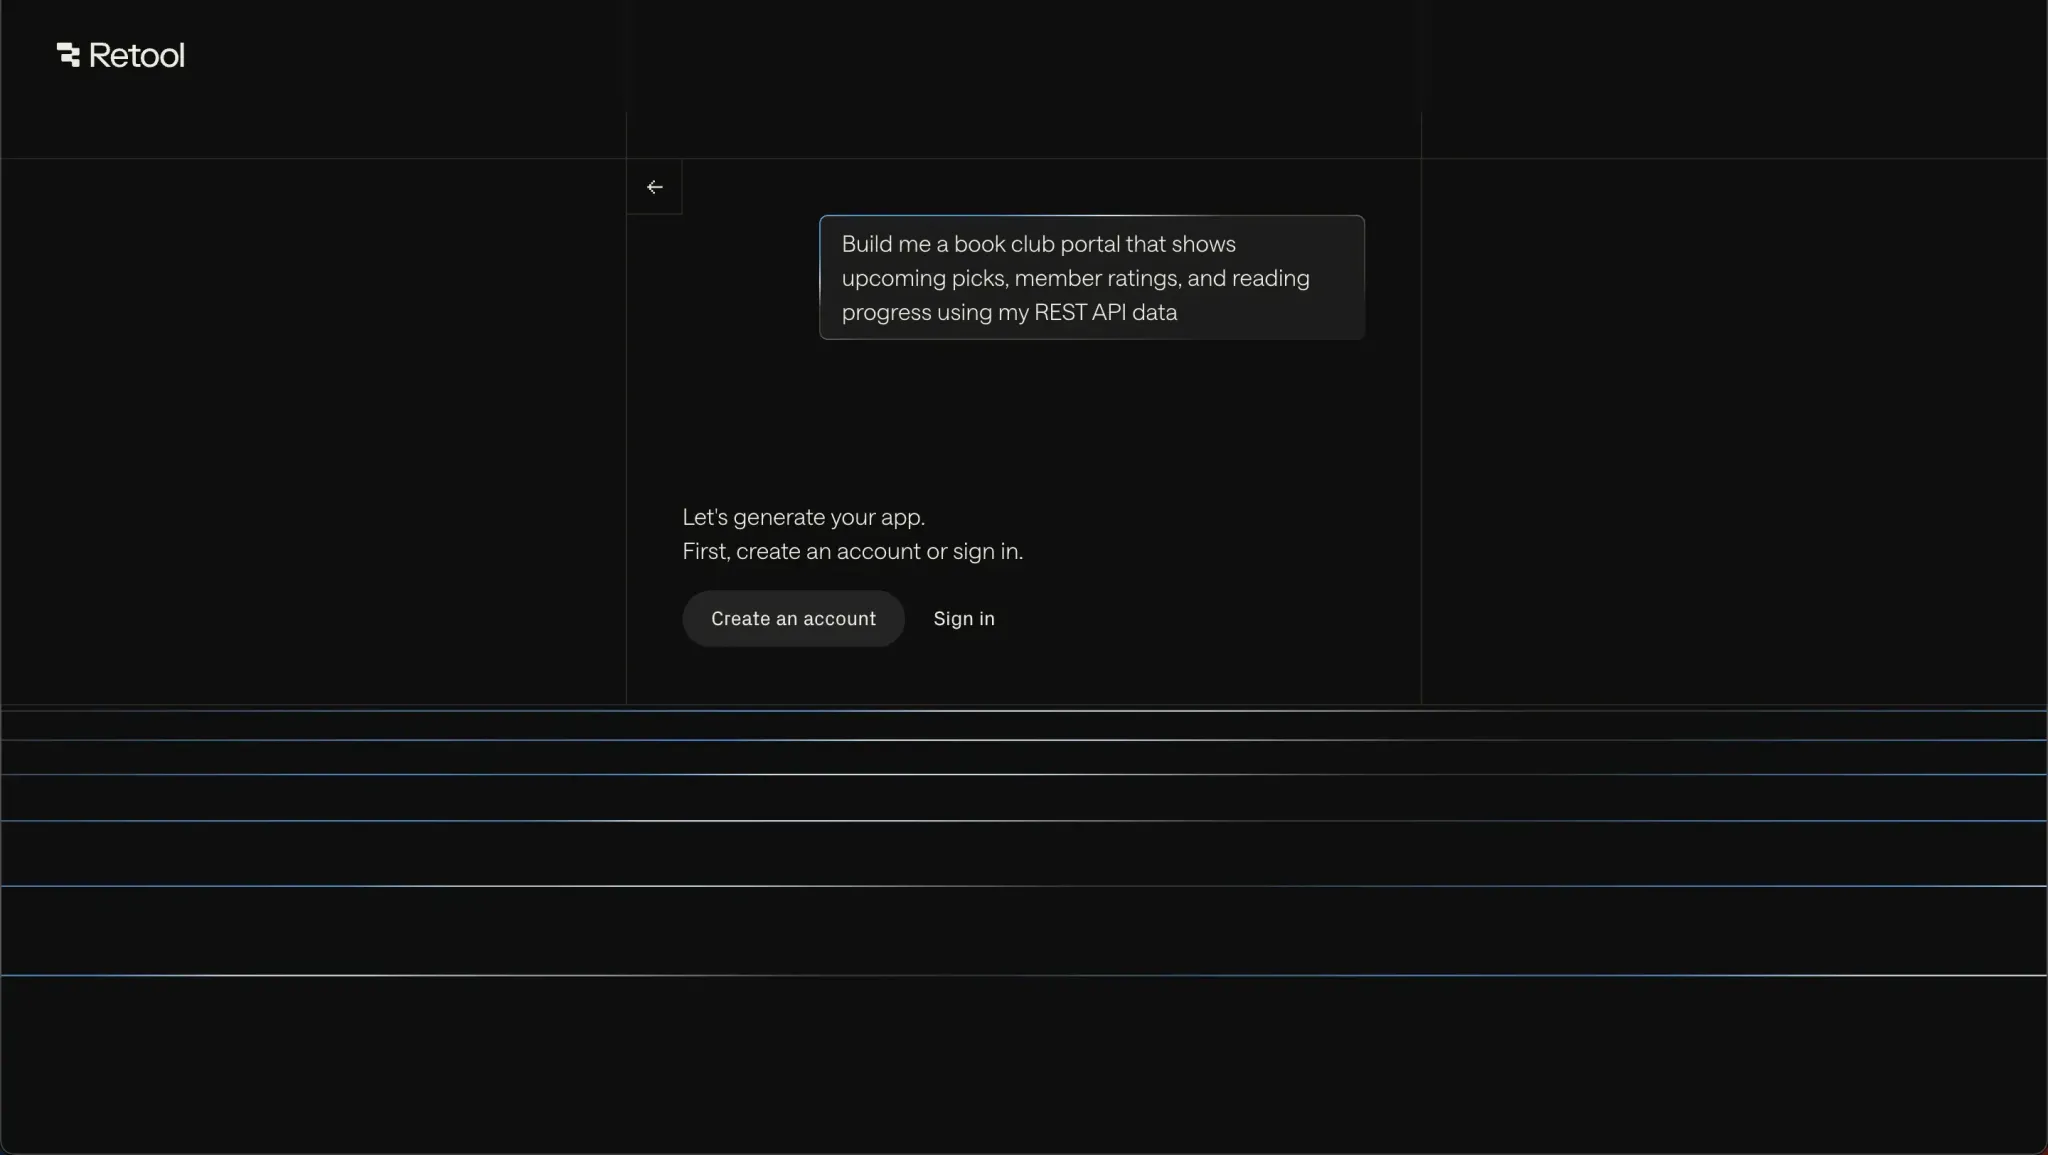Click the lowest glowing horizontal line
Screen dimensions: 2048x1155
point(1024,975)
